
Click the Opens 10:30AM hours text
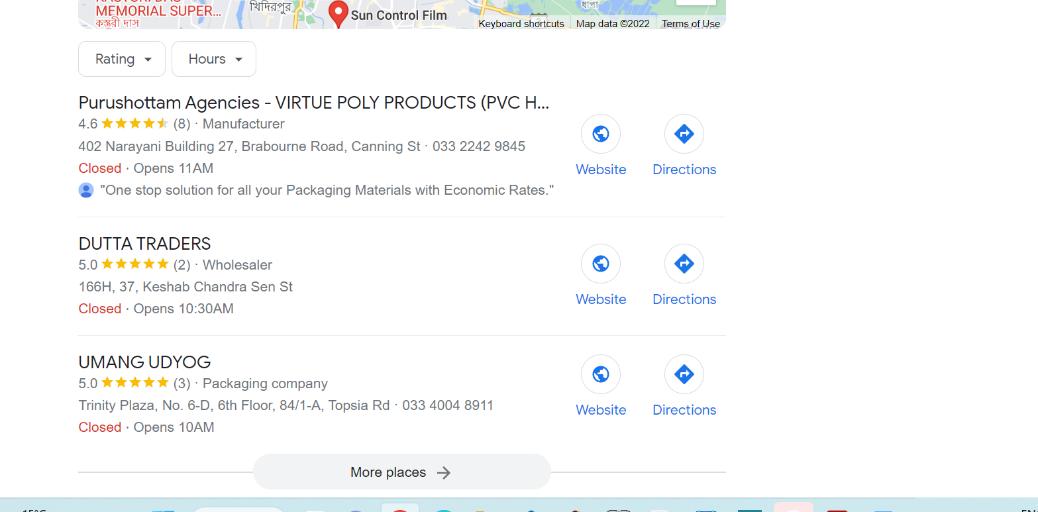pyautogui.click(x=183, y=309)
